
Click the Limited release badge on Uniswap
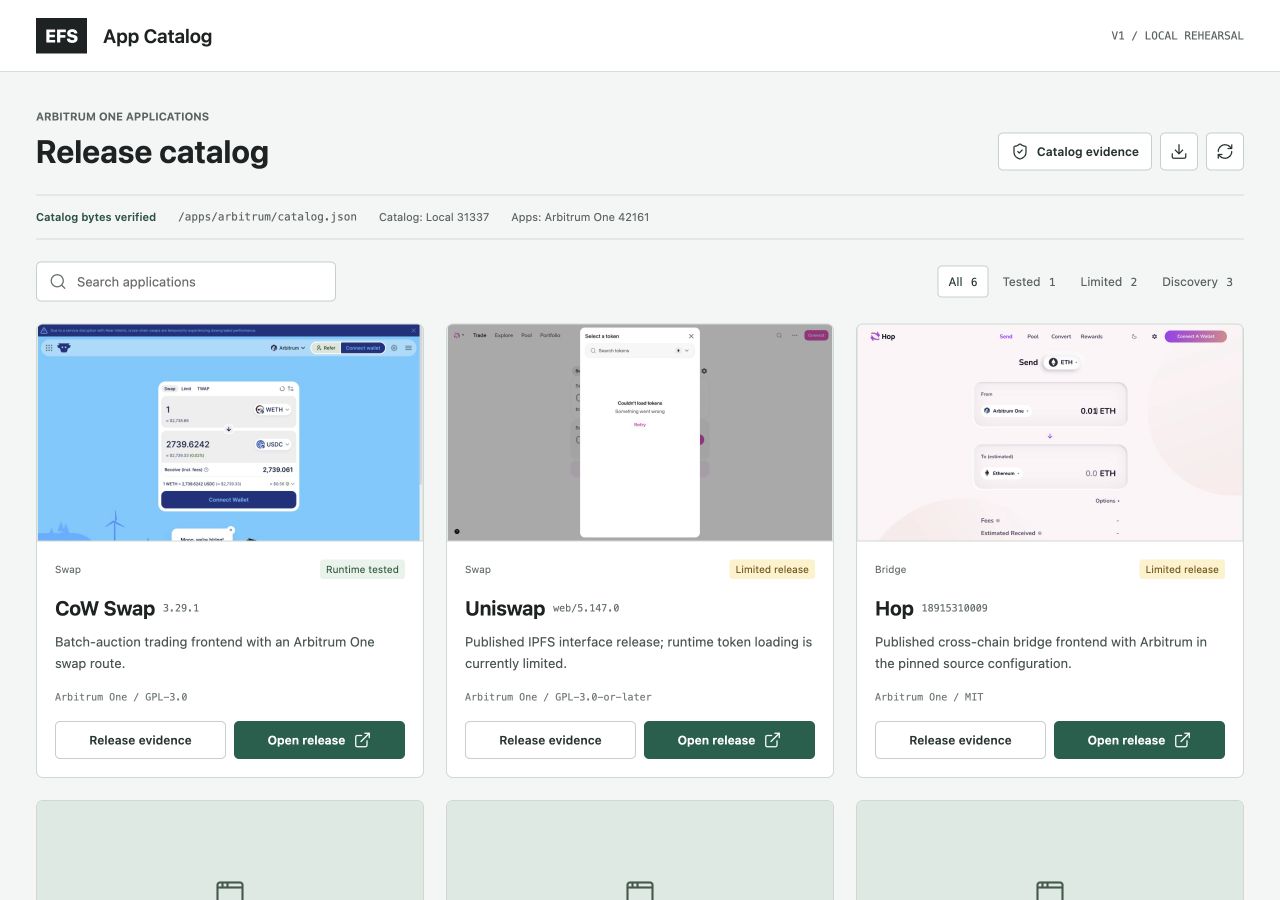pyautogui.click(x=772, y=570)
